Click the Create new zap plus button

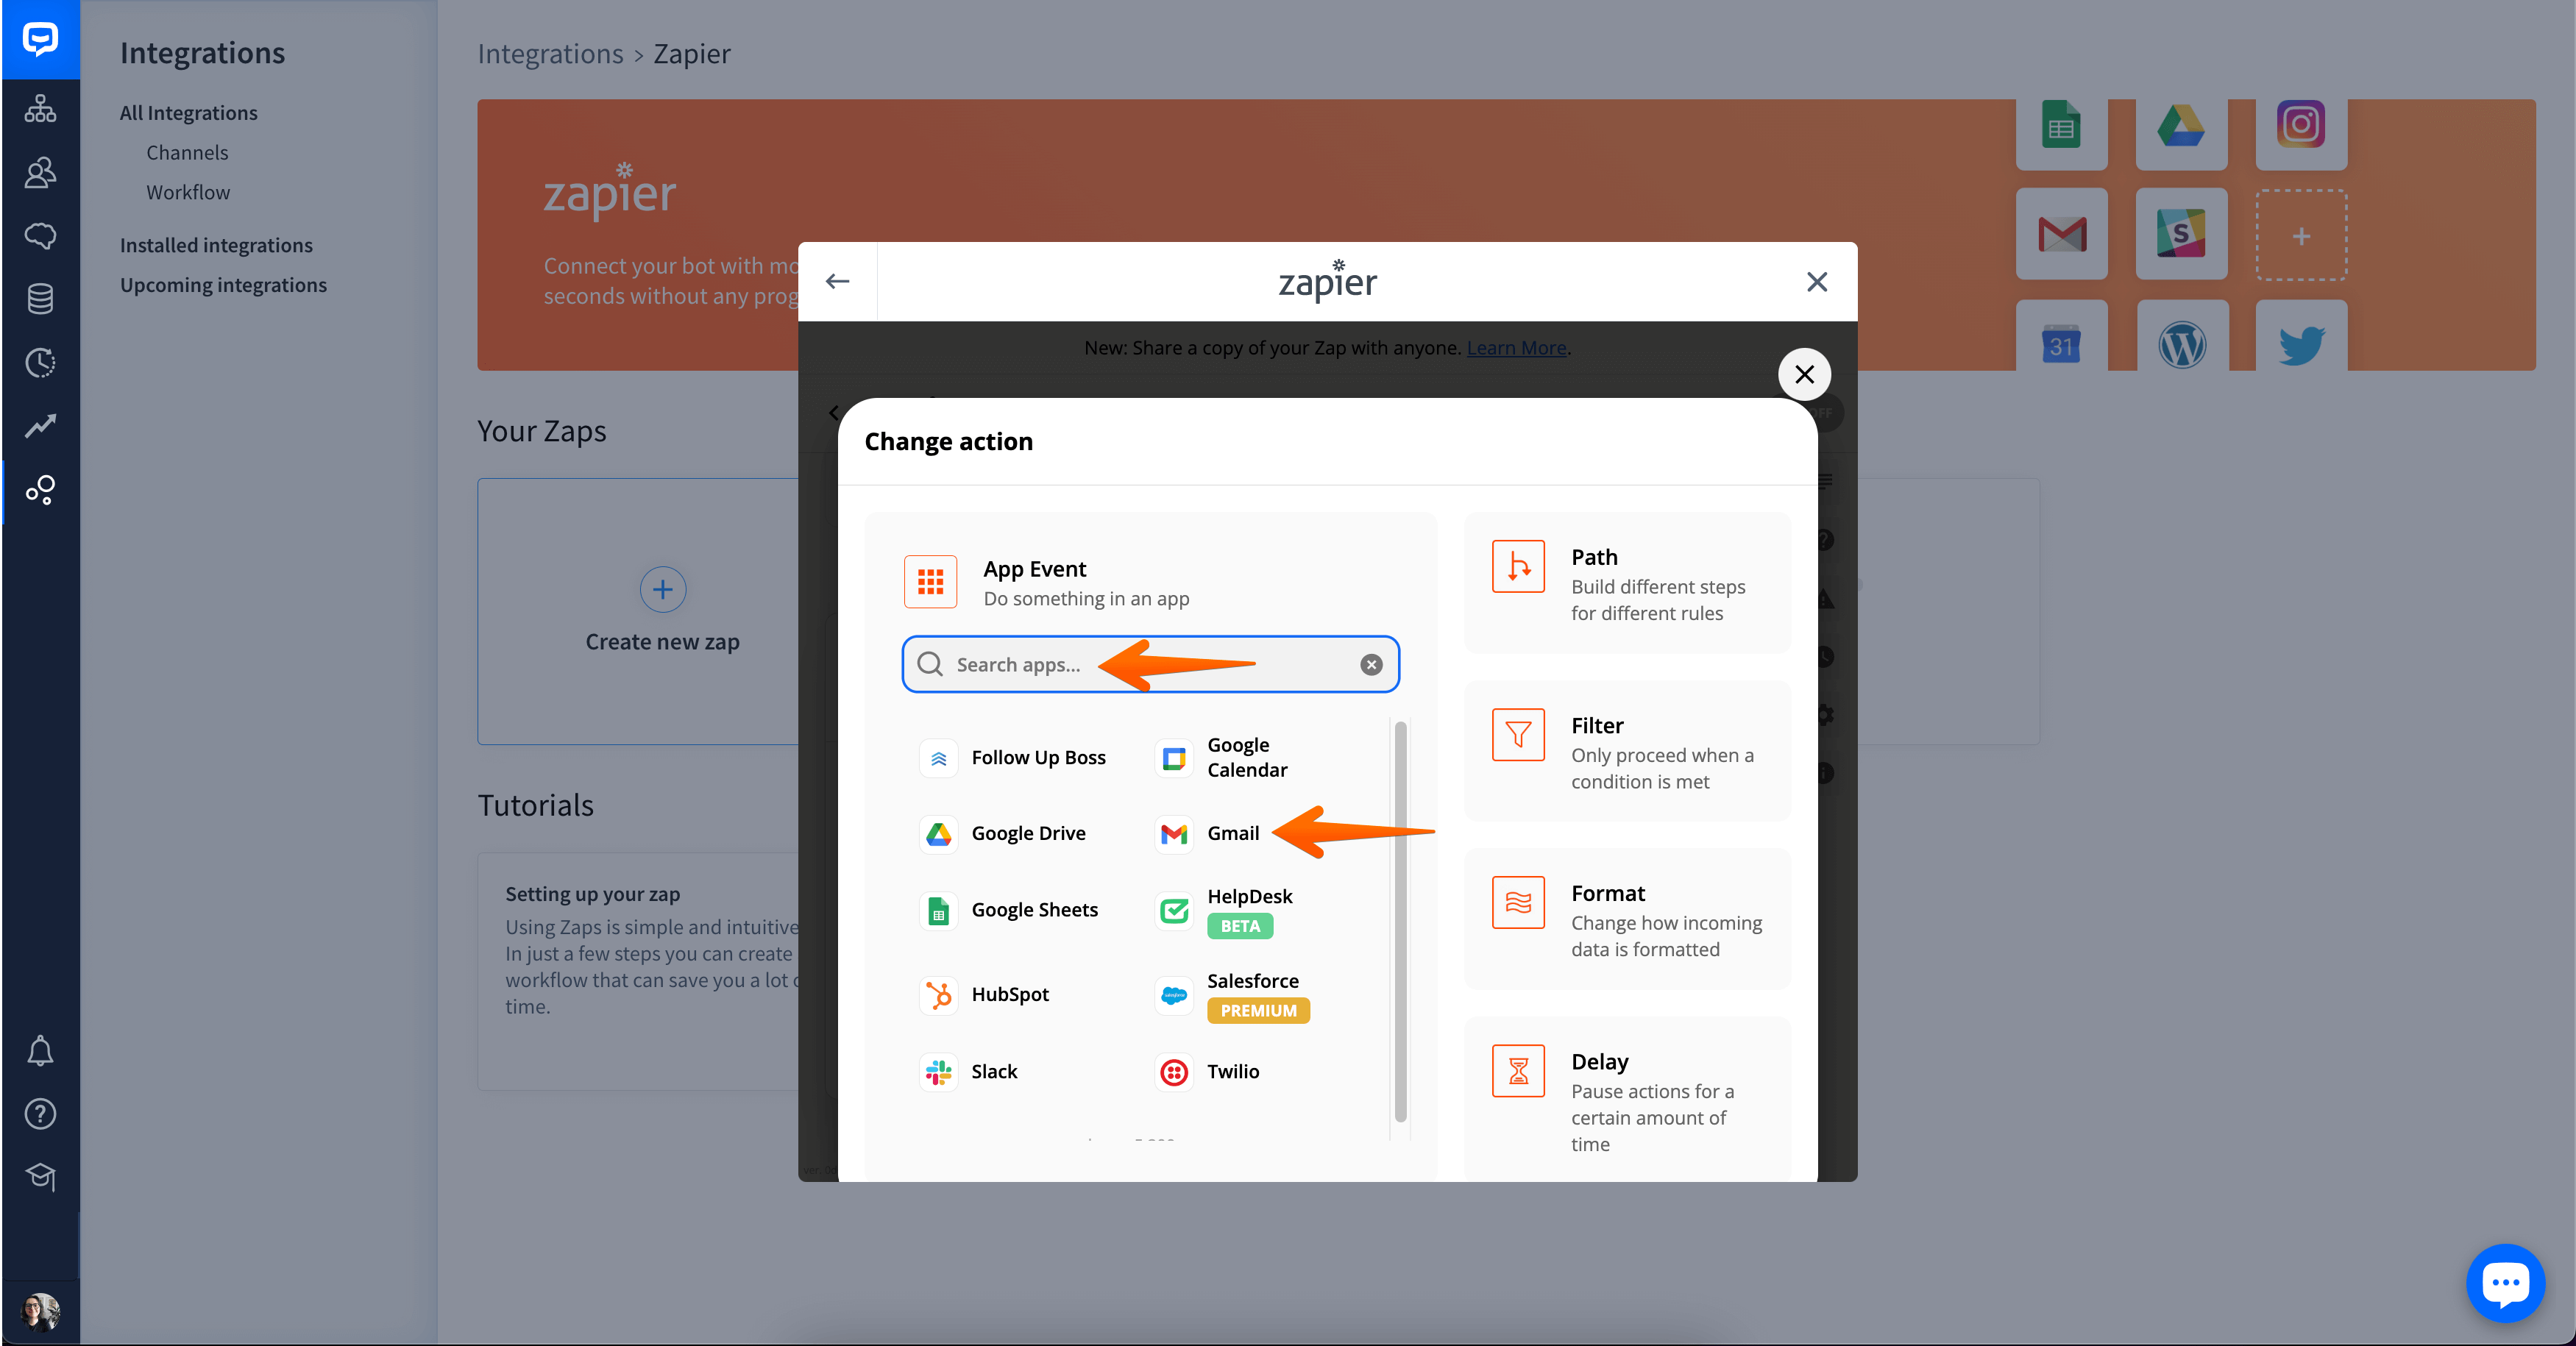tap(662, 590)
